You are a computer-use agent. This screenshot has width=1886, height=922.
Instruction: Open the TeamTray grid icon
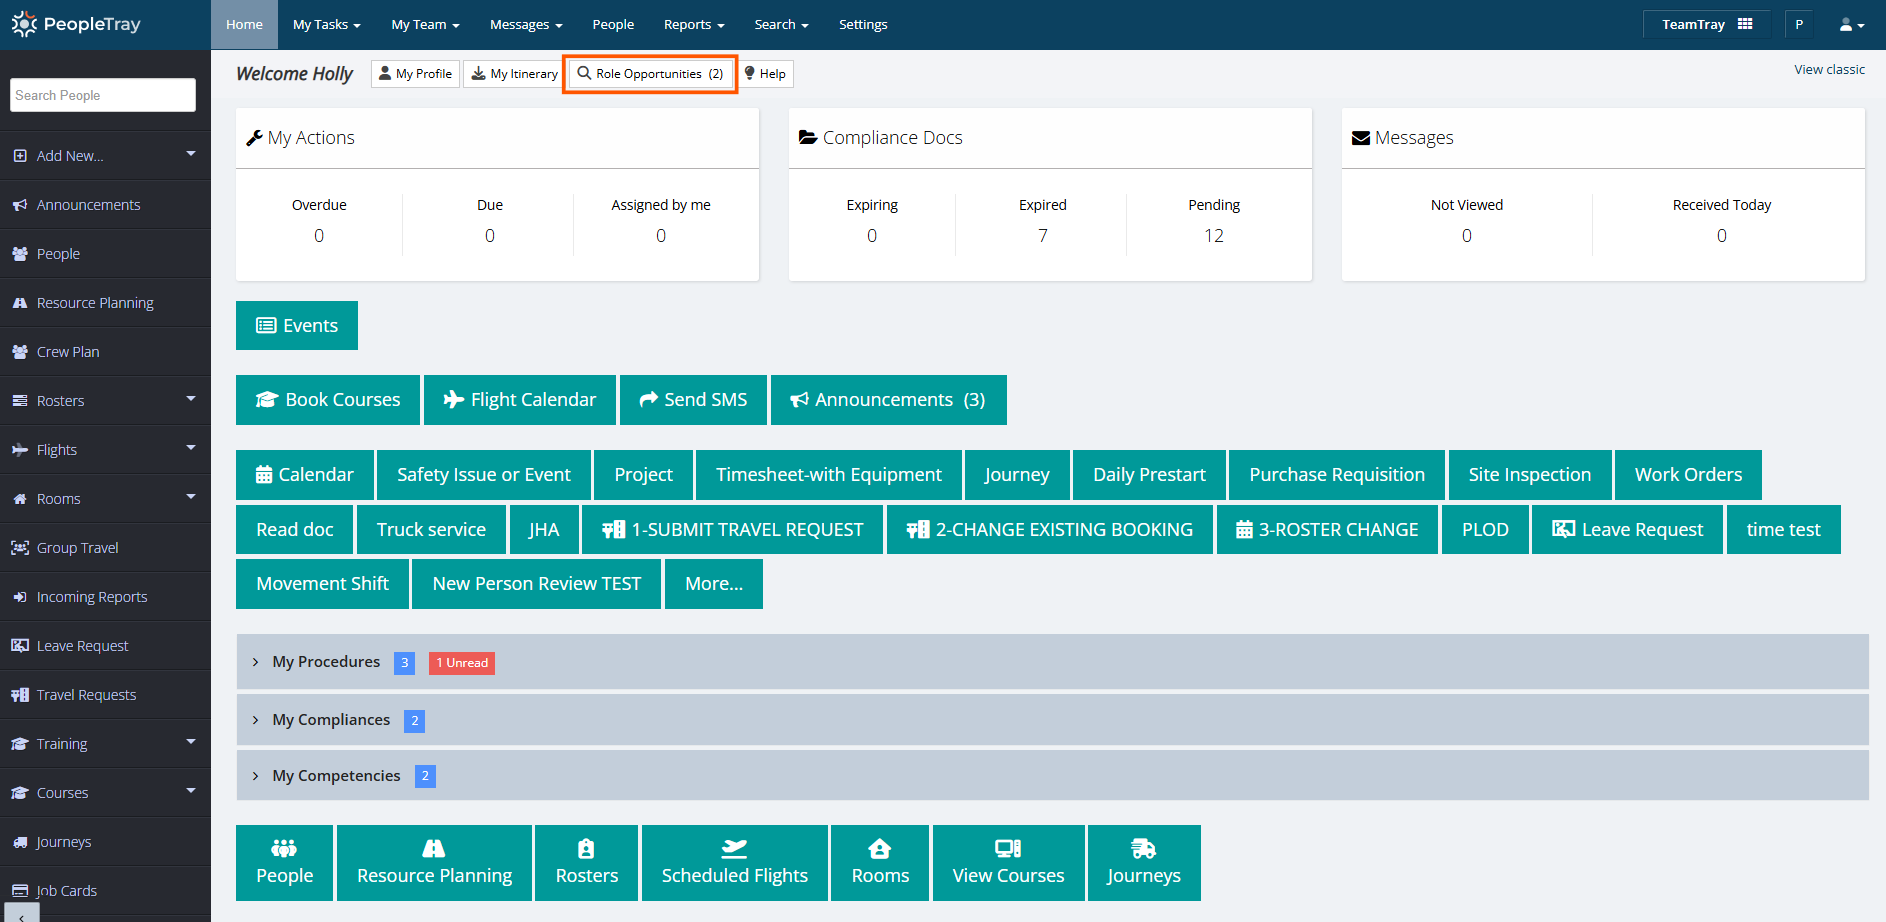tap(1745, 24)
